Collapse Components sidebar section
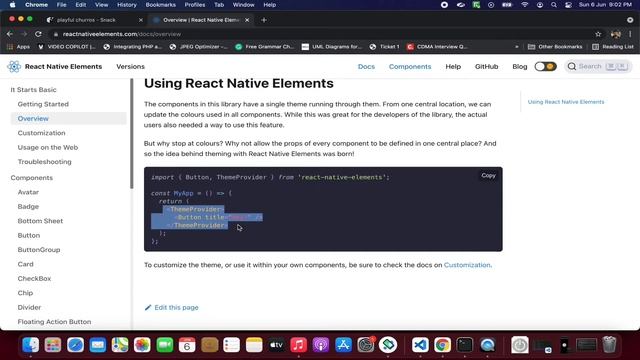 [32, 178]
